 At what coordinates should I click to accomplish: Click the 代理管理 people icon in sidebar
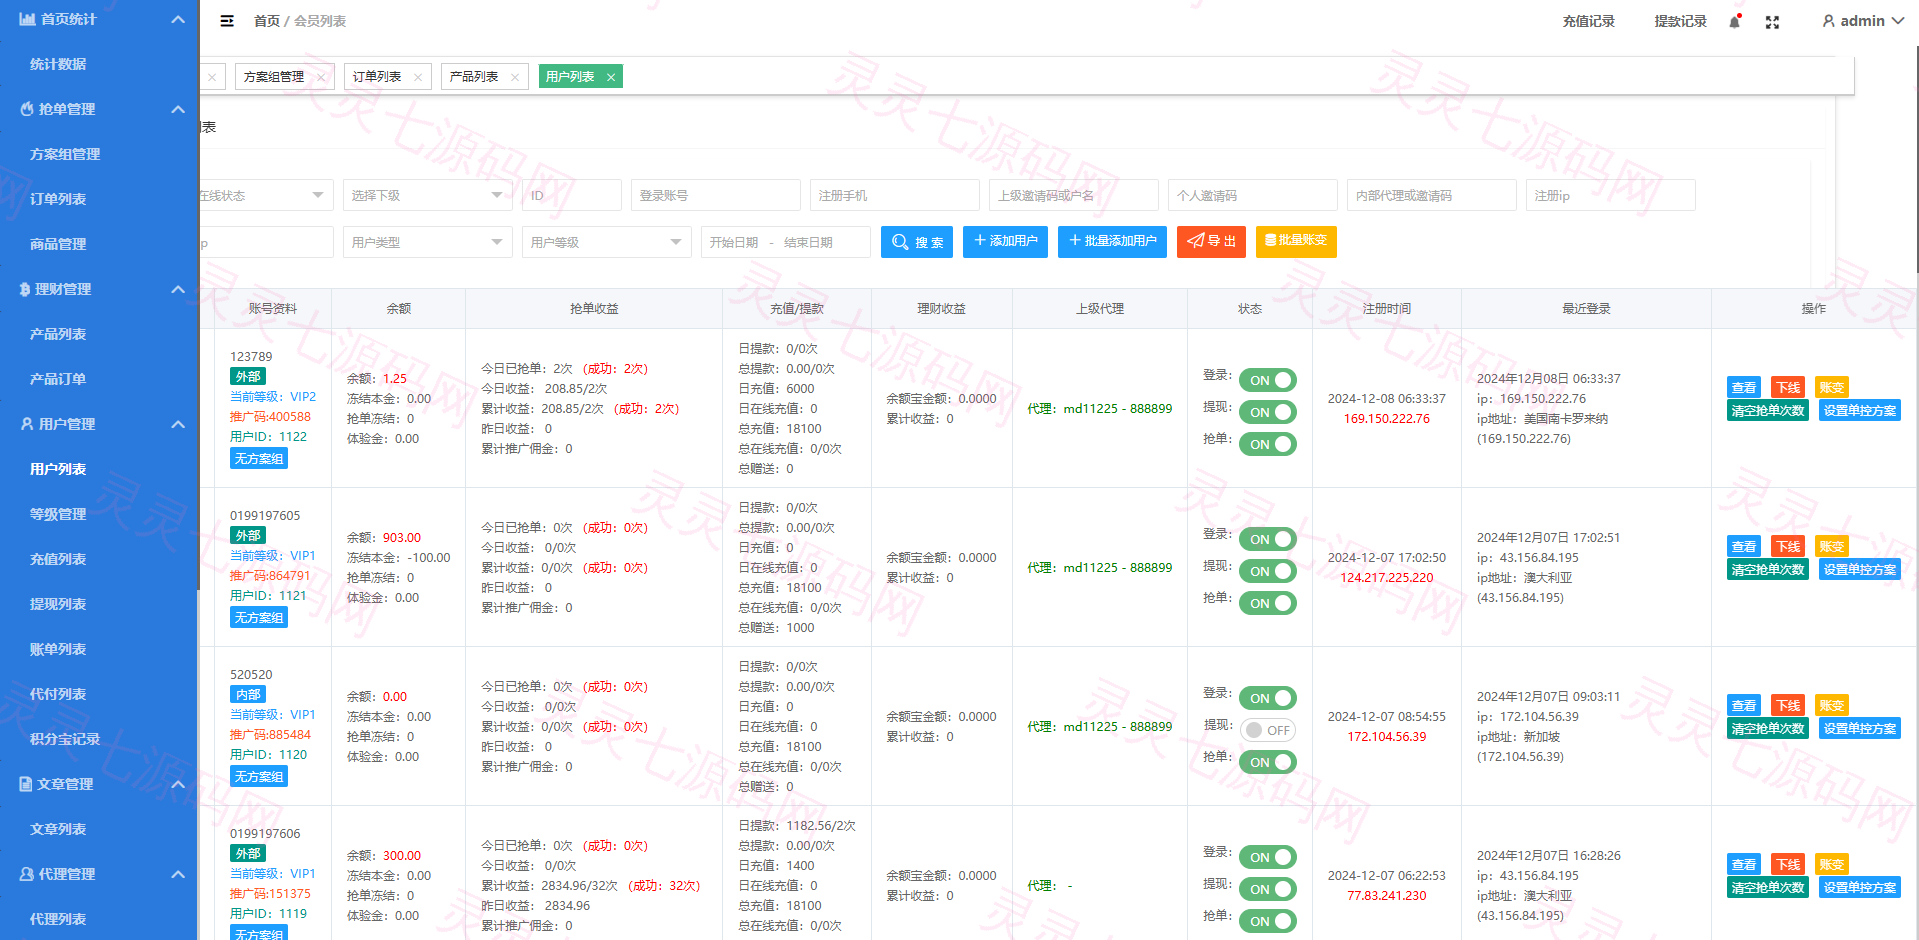click(27, 874)
